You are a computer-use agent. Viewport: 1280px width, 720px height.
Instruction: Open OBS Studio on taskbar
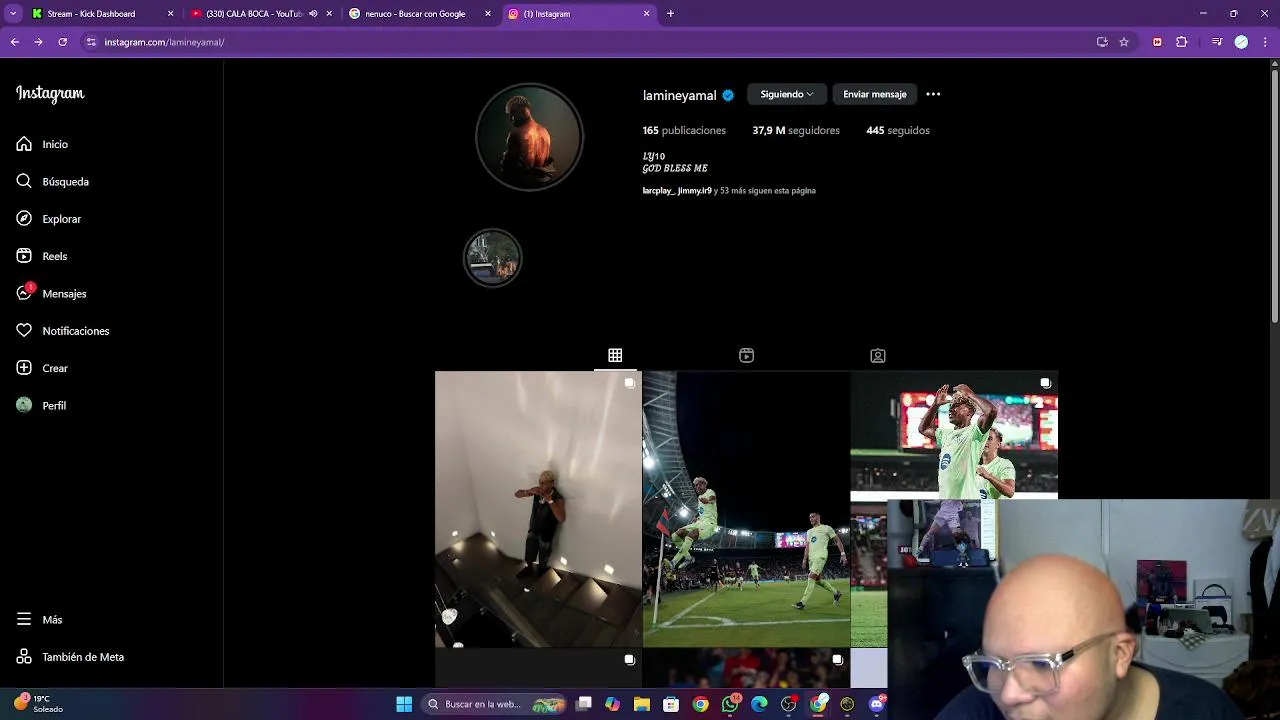tap(789, 704)
